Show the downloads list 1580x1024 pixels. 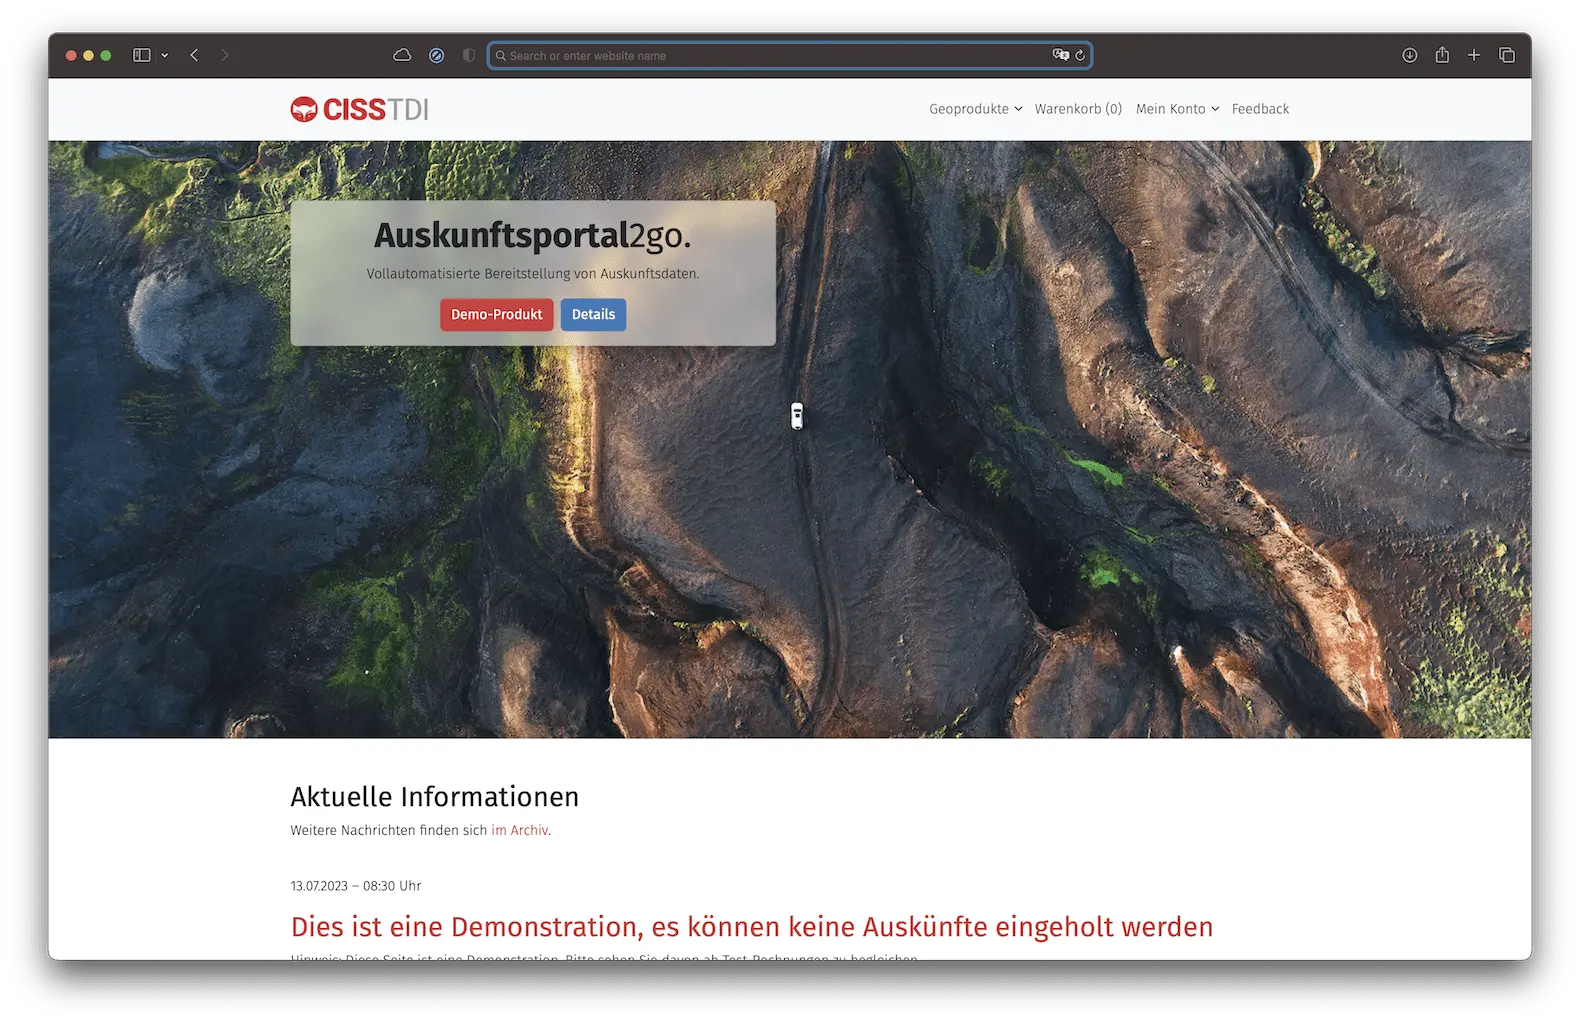(1409, 55)
